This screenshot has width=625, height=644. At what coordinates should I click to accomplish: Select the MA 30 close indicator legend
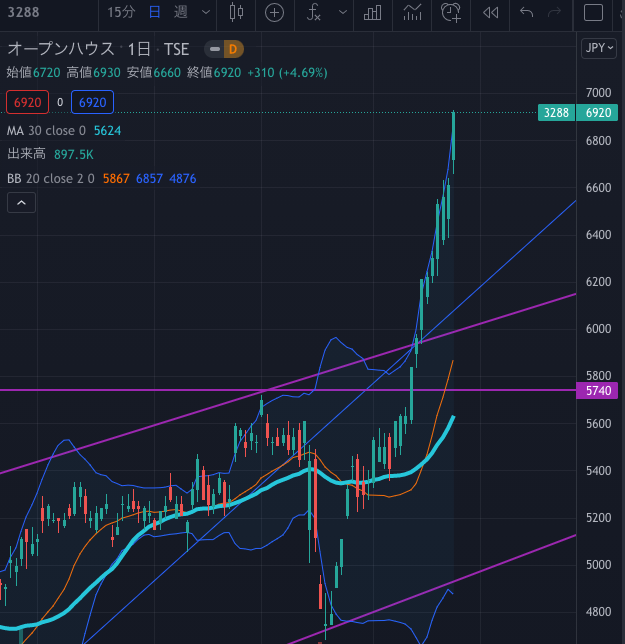point(46,131)
